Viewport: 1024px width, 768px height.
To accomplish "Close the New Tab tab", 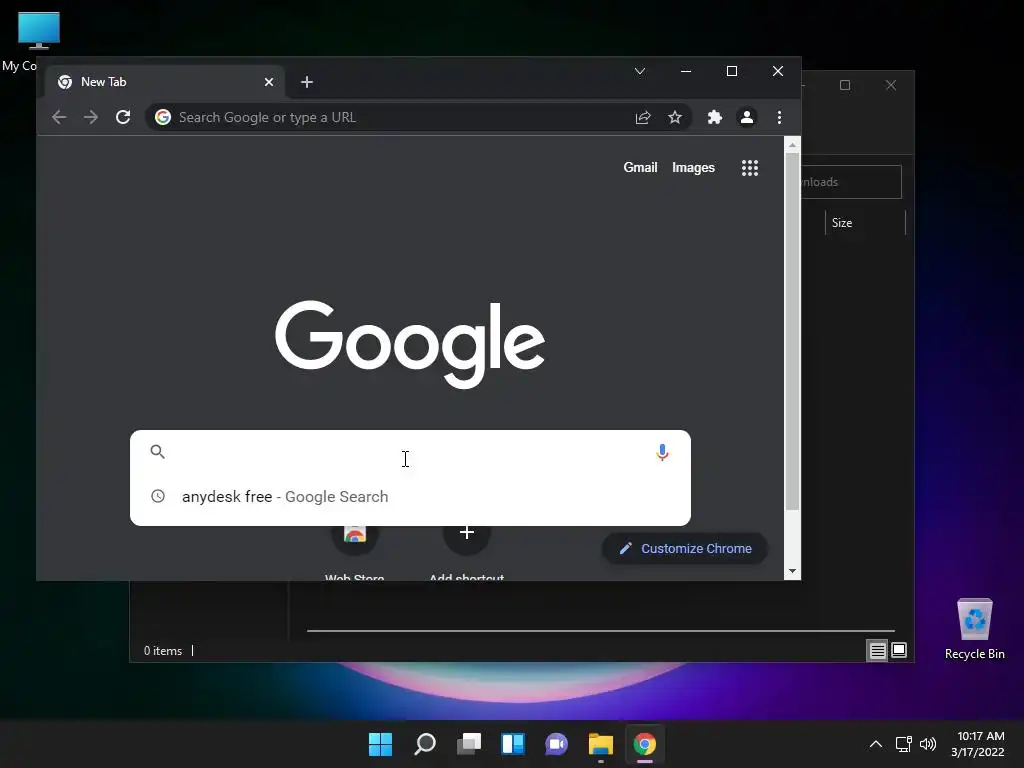I will pos(269,82).
